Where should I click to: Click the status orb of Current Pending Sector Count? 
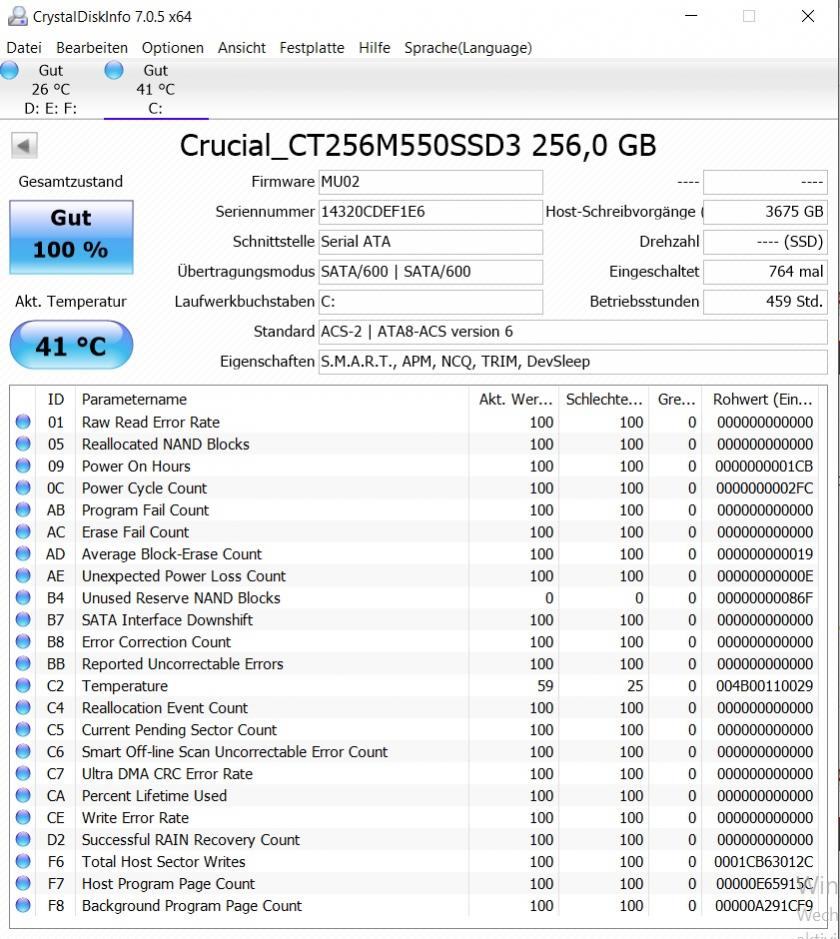23,729
